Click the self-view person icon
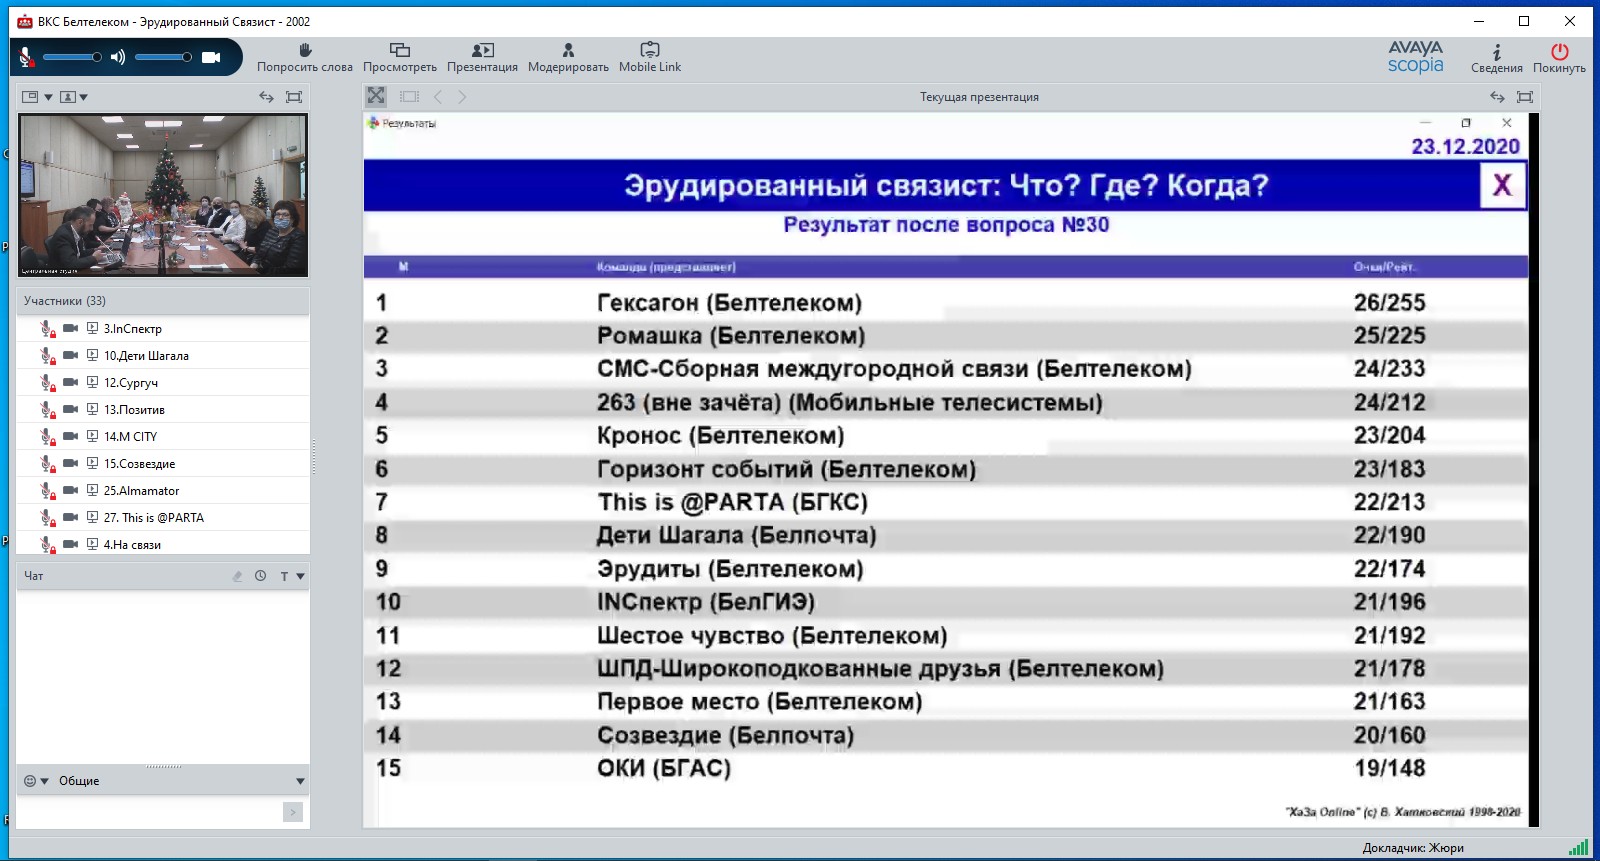This screenshot has width=1600, height=861. (x=67, y=97)
